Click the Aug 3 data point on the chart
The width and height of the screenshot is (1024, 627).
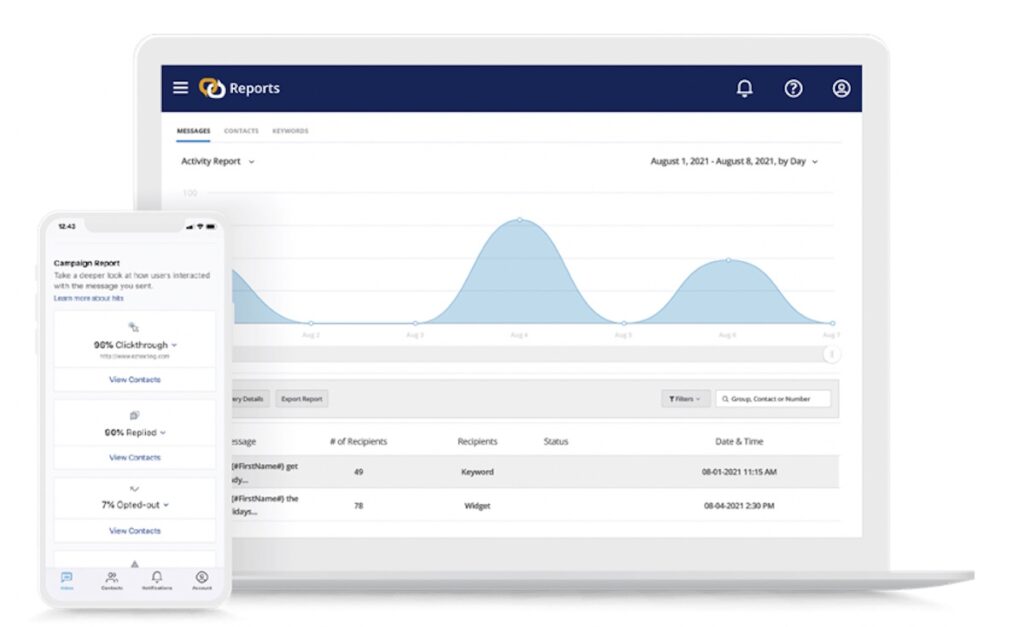pos(415,323)
